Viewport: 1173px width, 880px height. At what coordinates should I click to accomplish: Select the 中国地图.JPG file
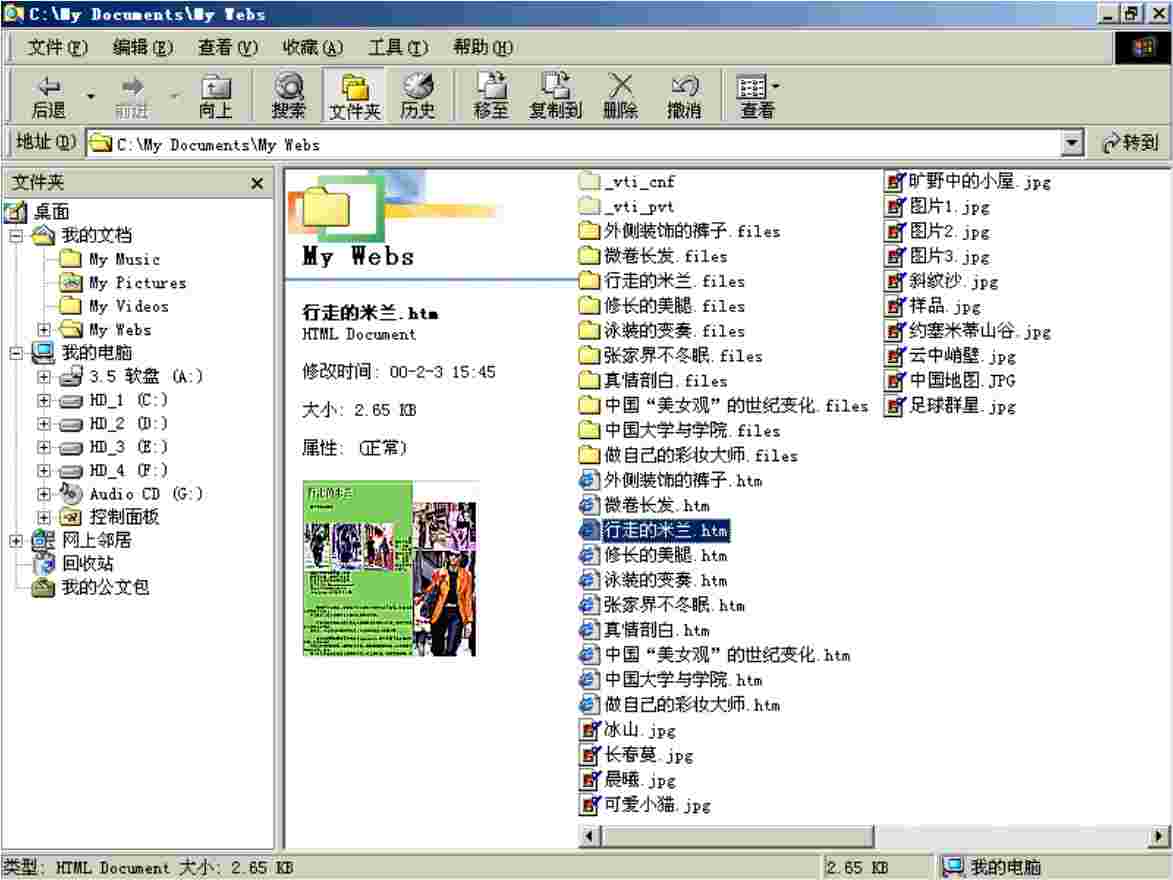(949, 381)
